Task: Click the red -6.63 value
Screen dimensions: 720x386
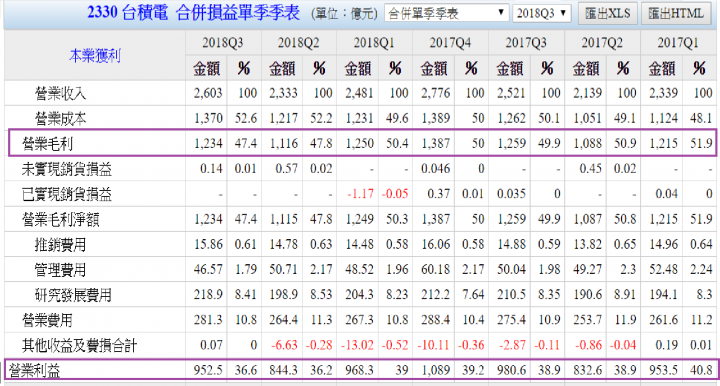Action: click(x=284, y=345)
